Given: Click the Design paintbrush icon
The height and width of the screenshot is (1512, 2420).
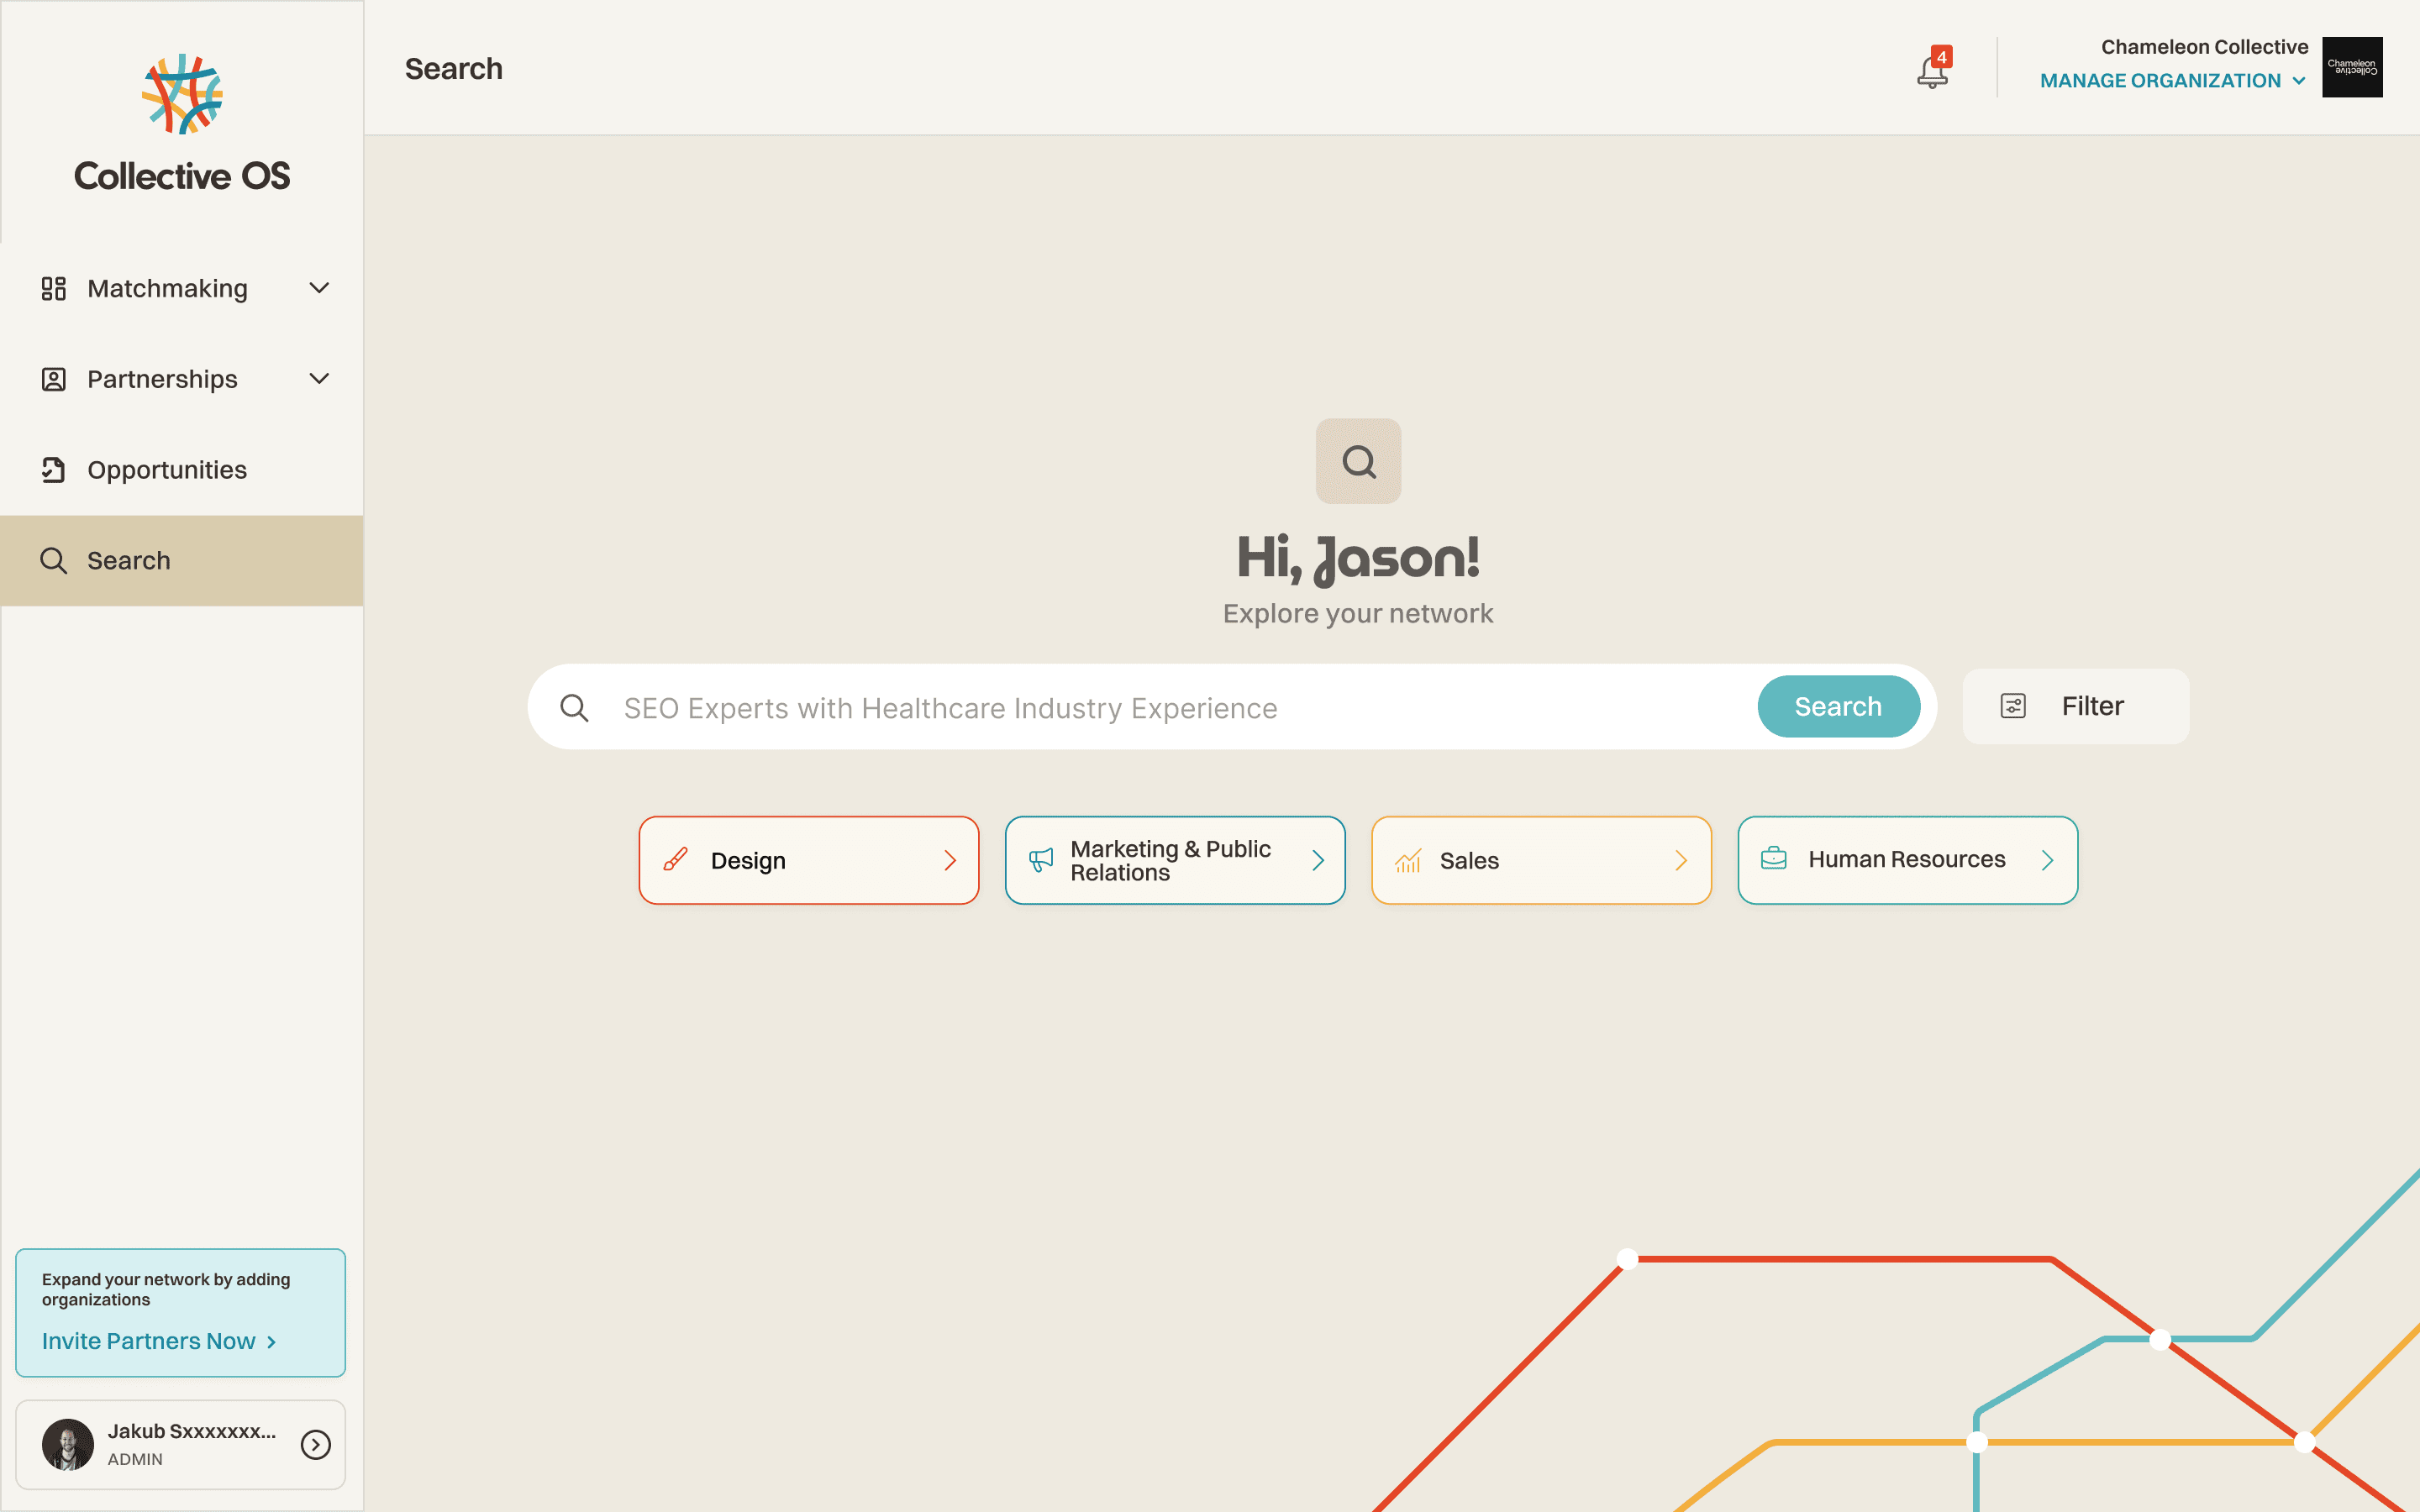Looking at the screenshot, I should [676, 860].
